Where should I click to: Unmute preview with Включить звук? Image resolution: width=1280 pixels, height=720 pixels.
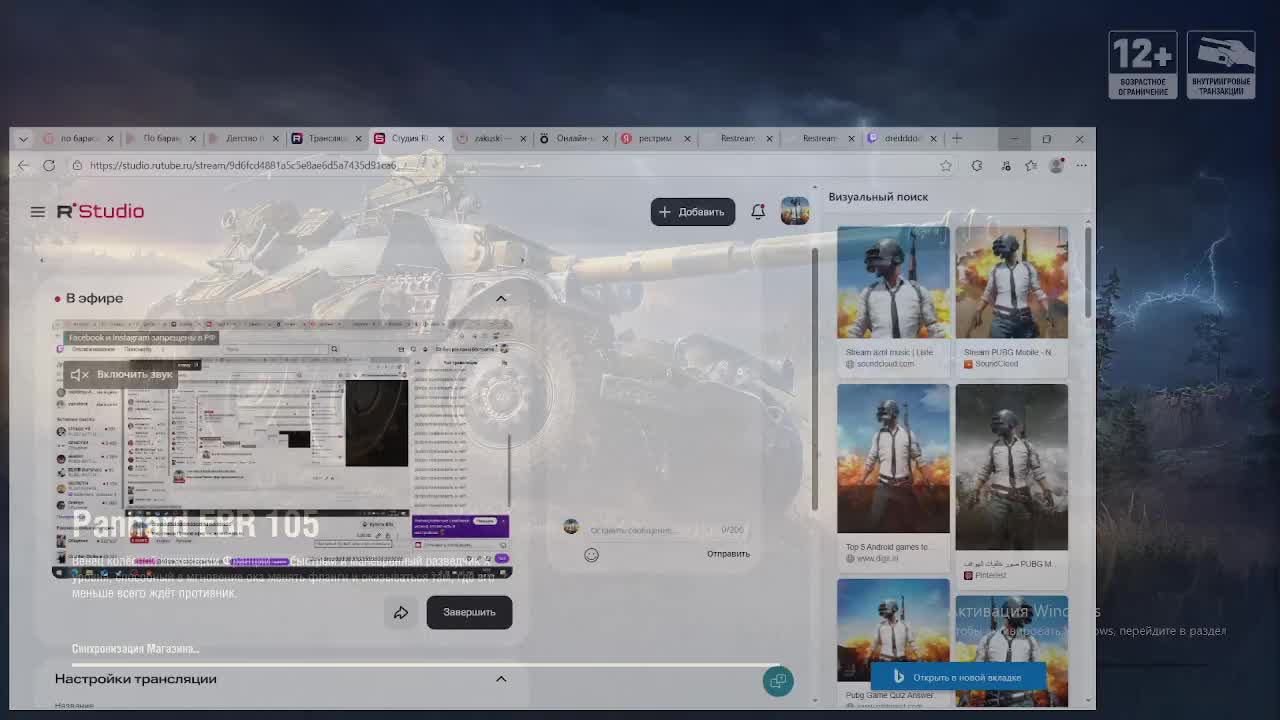pyautogui.click(x=121, y=374)
